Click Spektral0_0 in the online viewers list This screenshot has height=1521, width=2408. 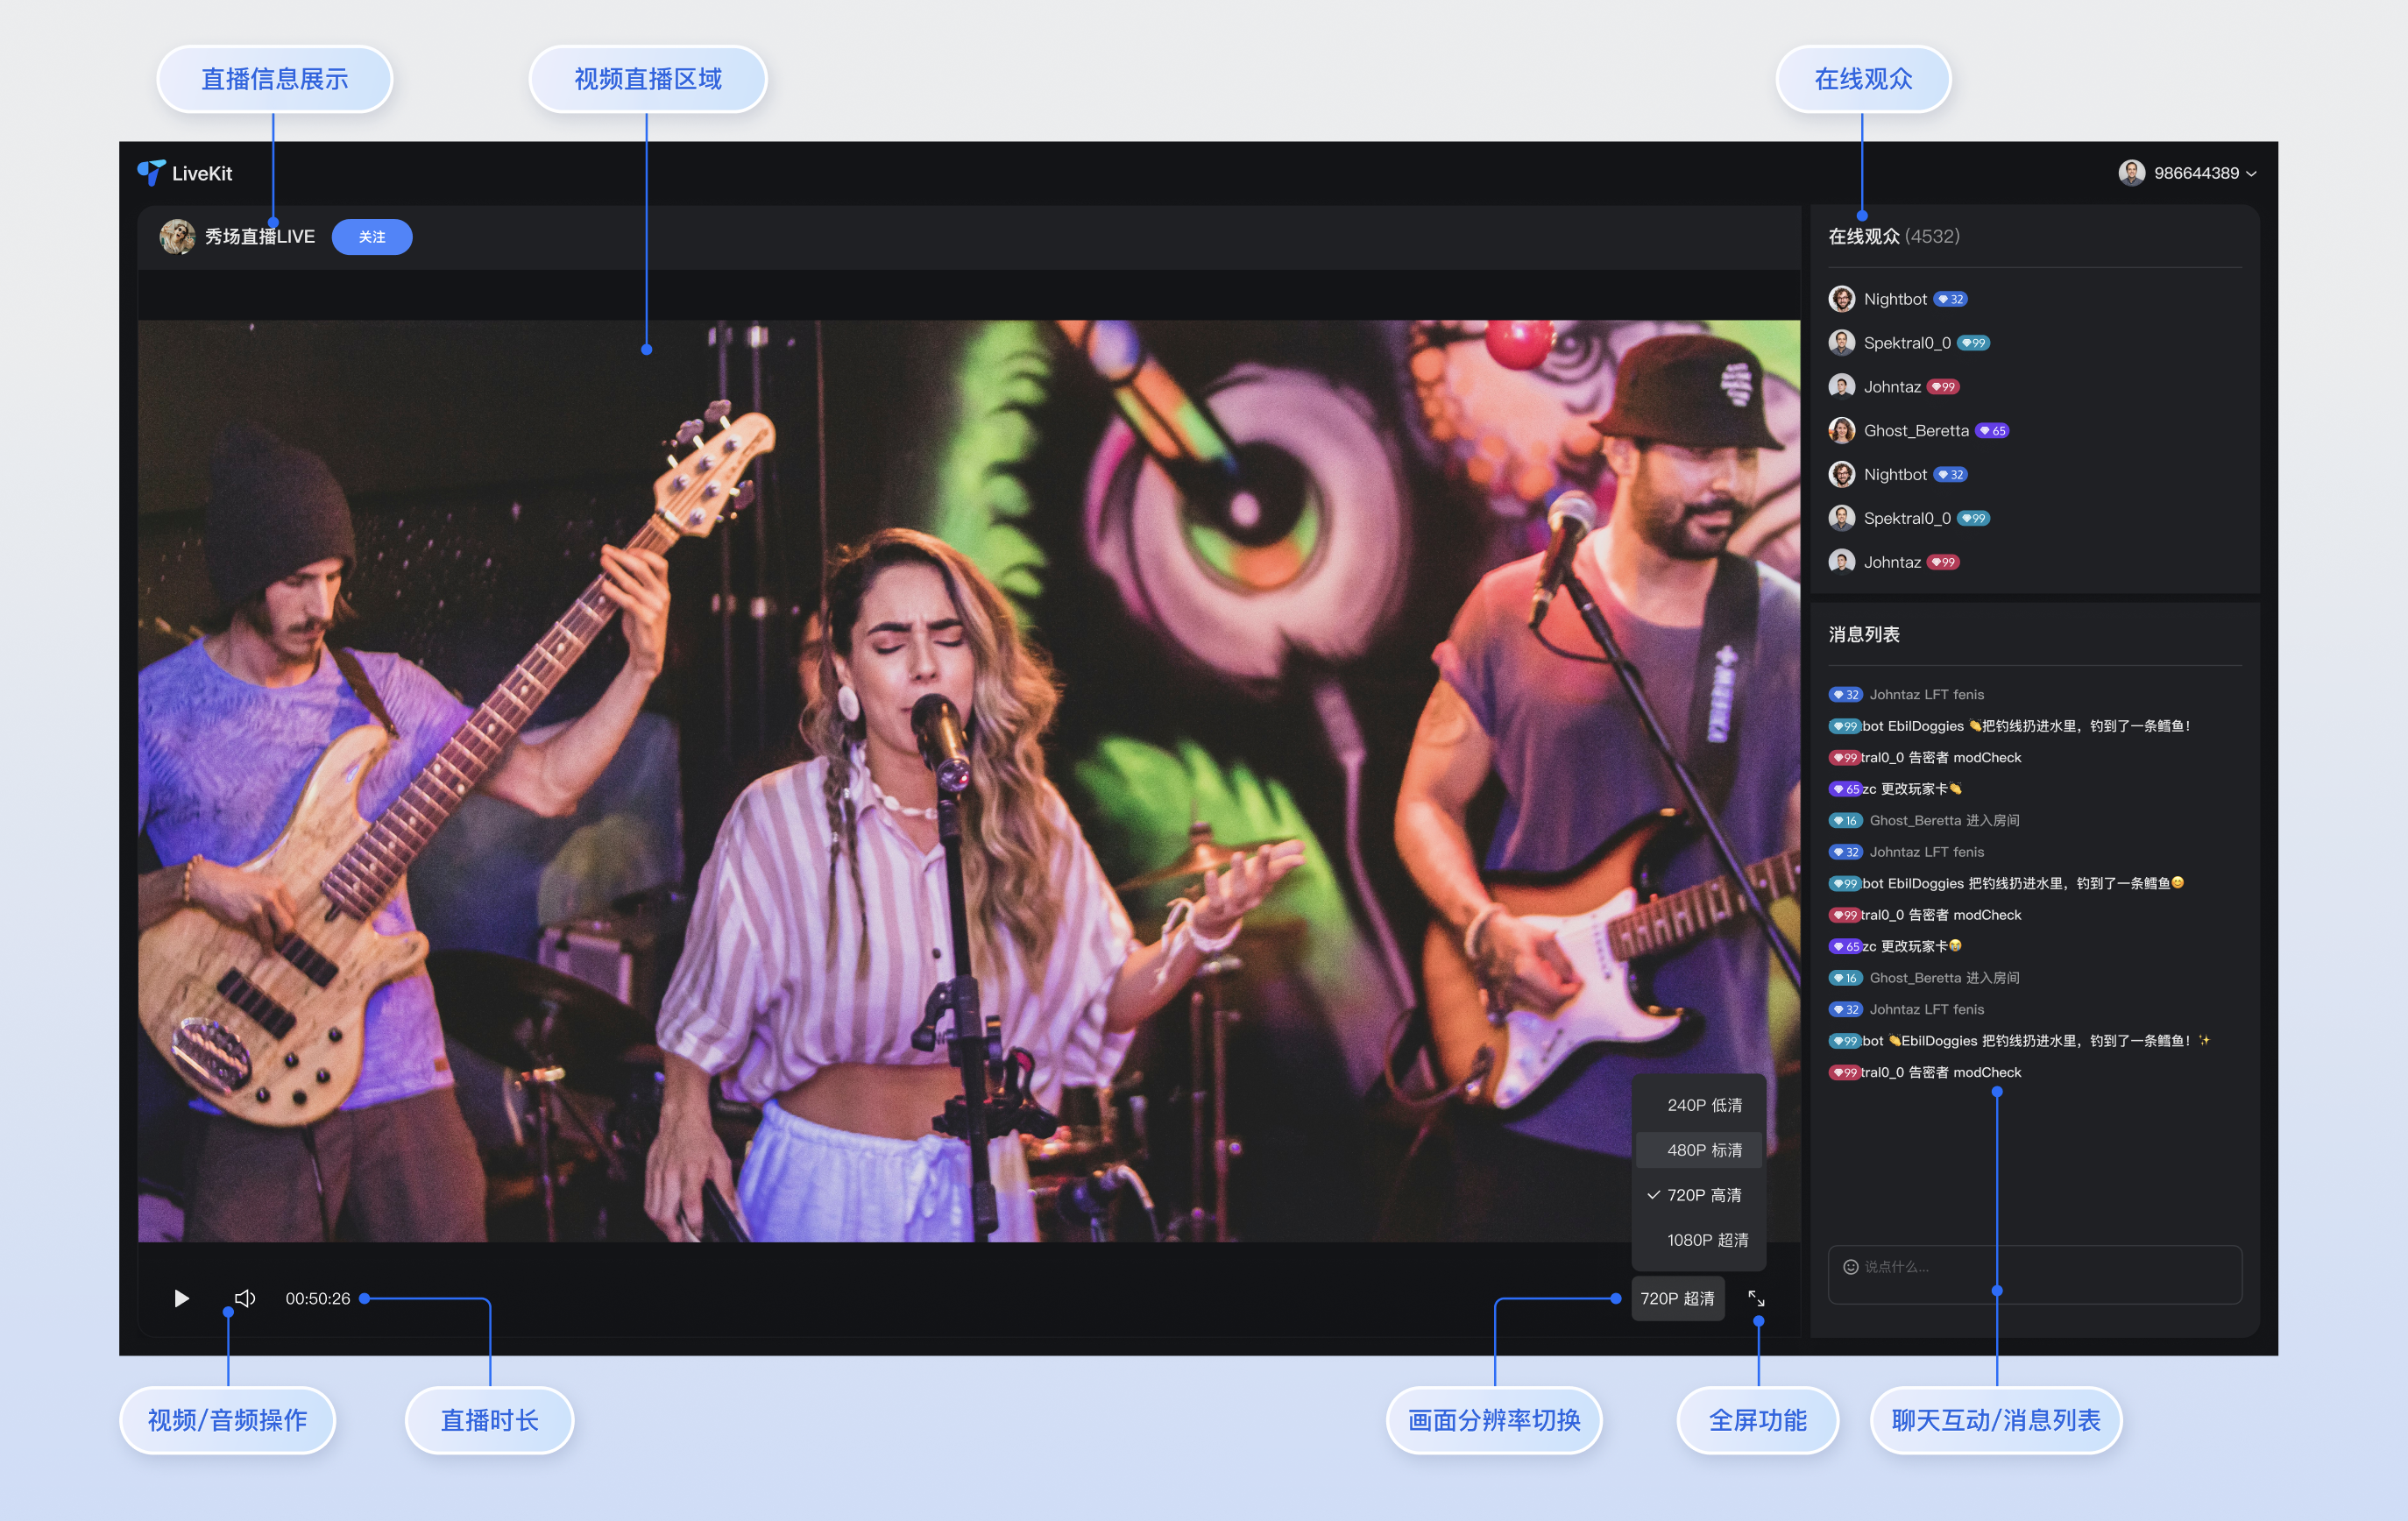point(1906,343)
